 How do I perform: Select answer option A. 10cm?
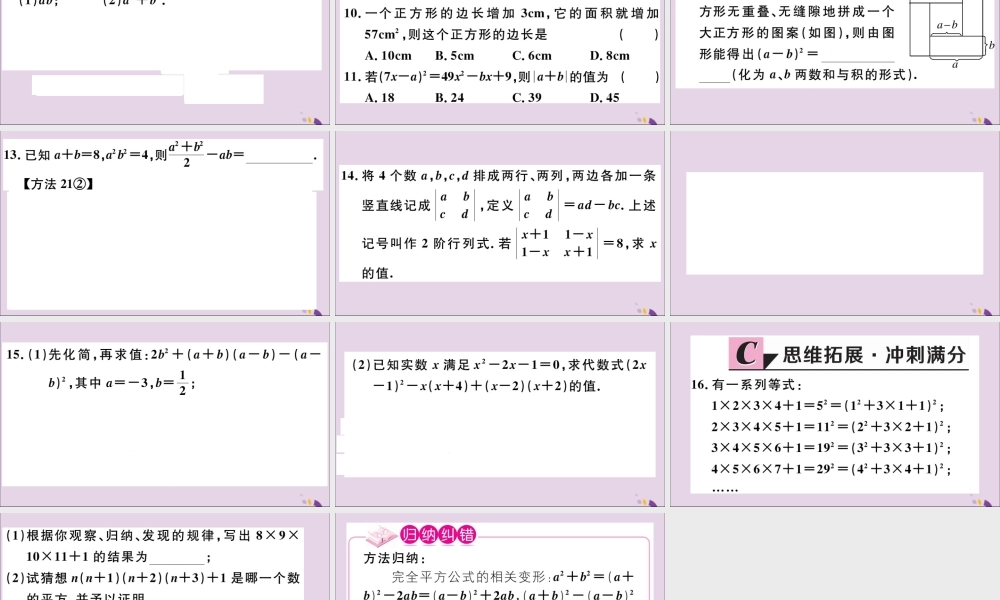[388, 55]
